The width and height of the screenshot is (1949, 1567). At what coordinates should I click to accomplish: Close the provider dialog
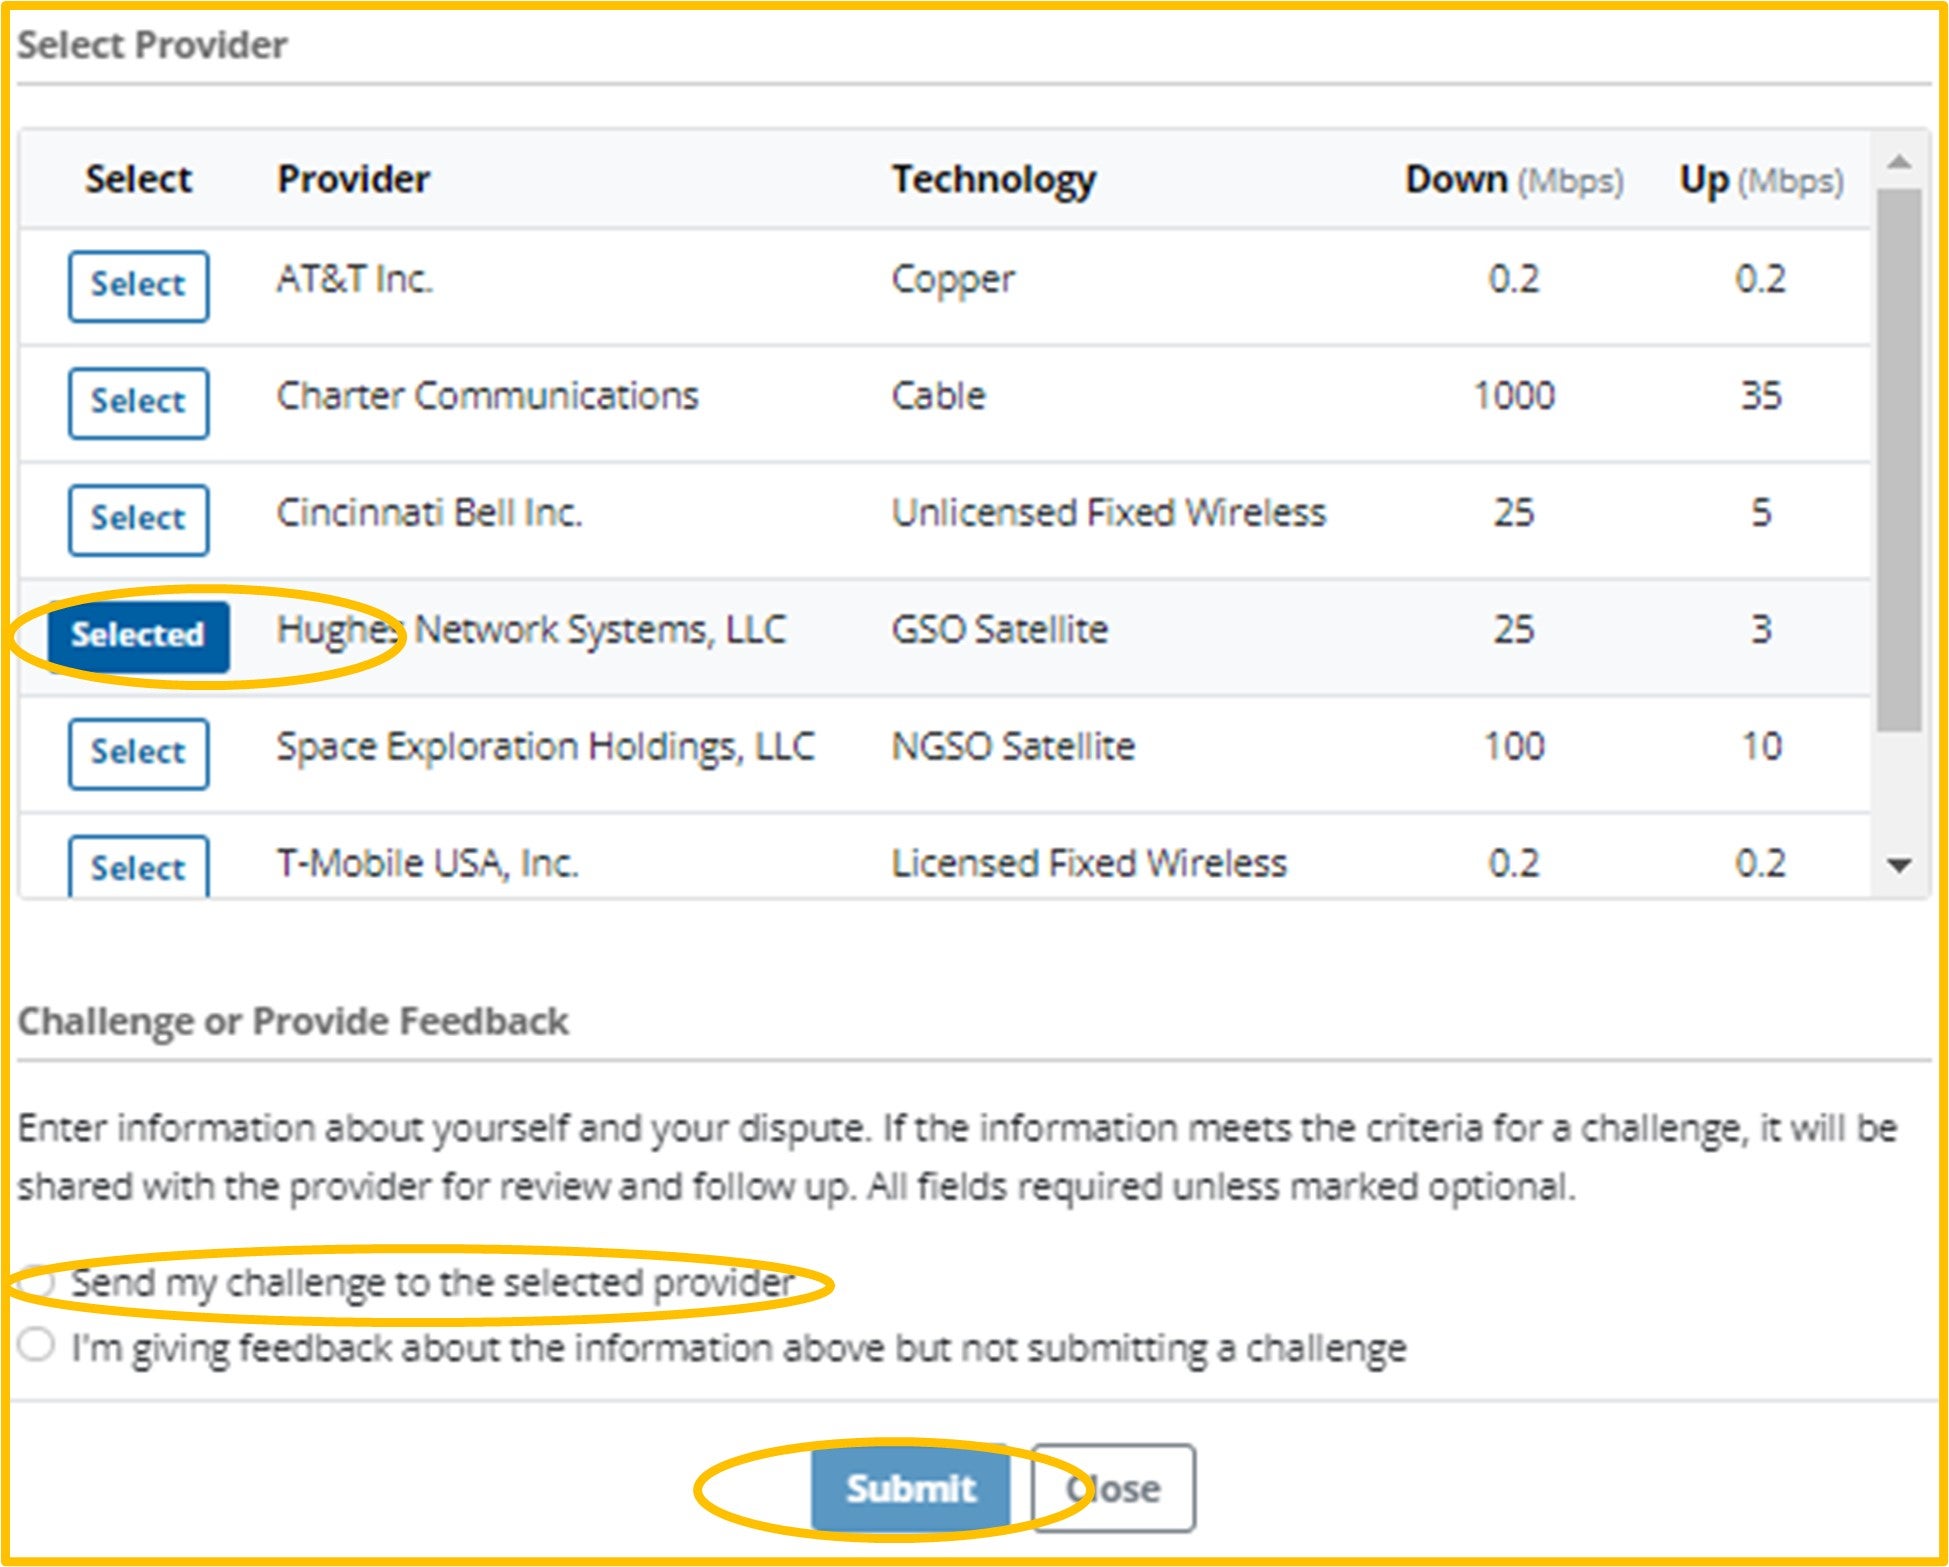pos(1113,1488)
